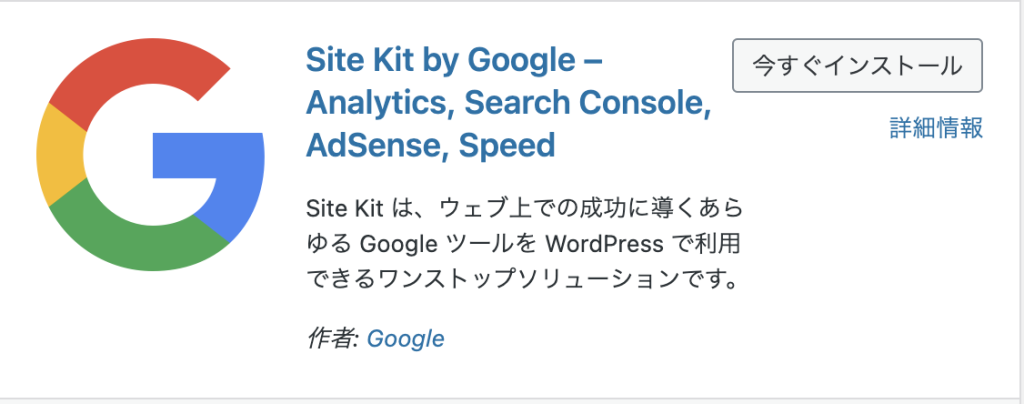
Task: Click the ワンストップソリューション description line
Action: tap(523, 280)
